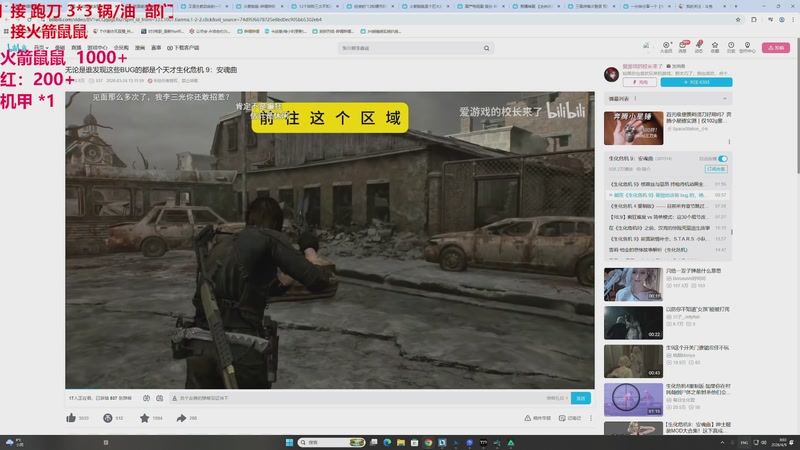This screenshot has width=800, height=450.
Task: Open the 赛事 esports menu item
Action: coord(156,47)
